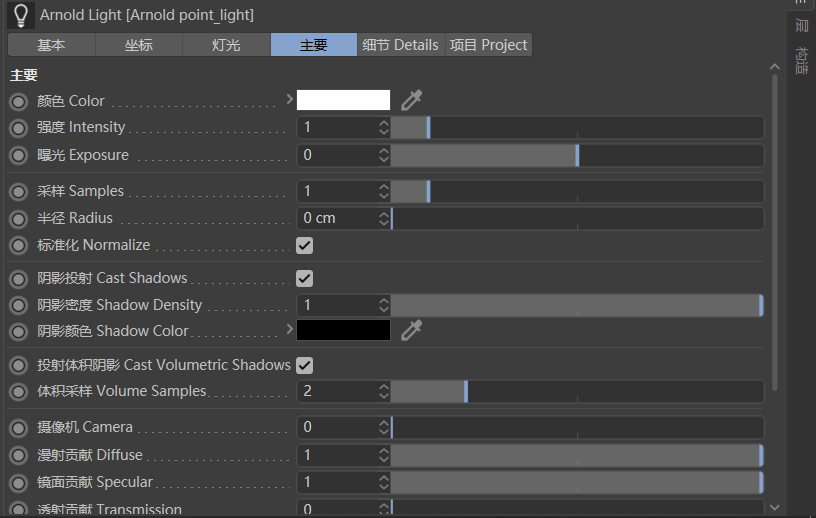Click the Volume Samples slider bar
Image resolution: width=816 pixels, height=518 pixels.
click(x=577, y=391)
